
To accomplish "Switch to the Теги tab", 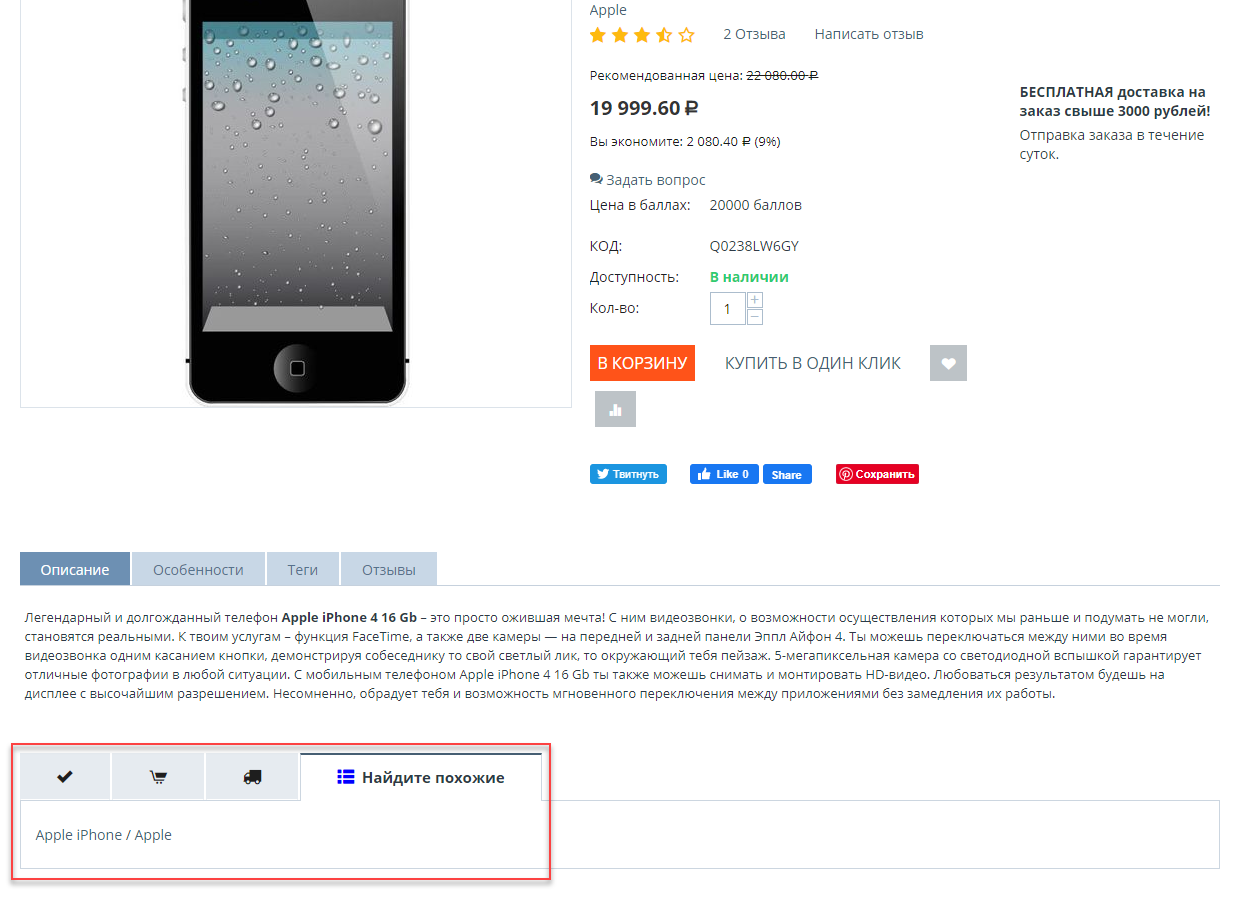I will click(x=303, y=569).
